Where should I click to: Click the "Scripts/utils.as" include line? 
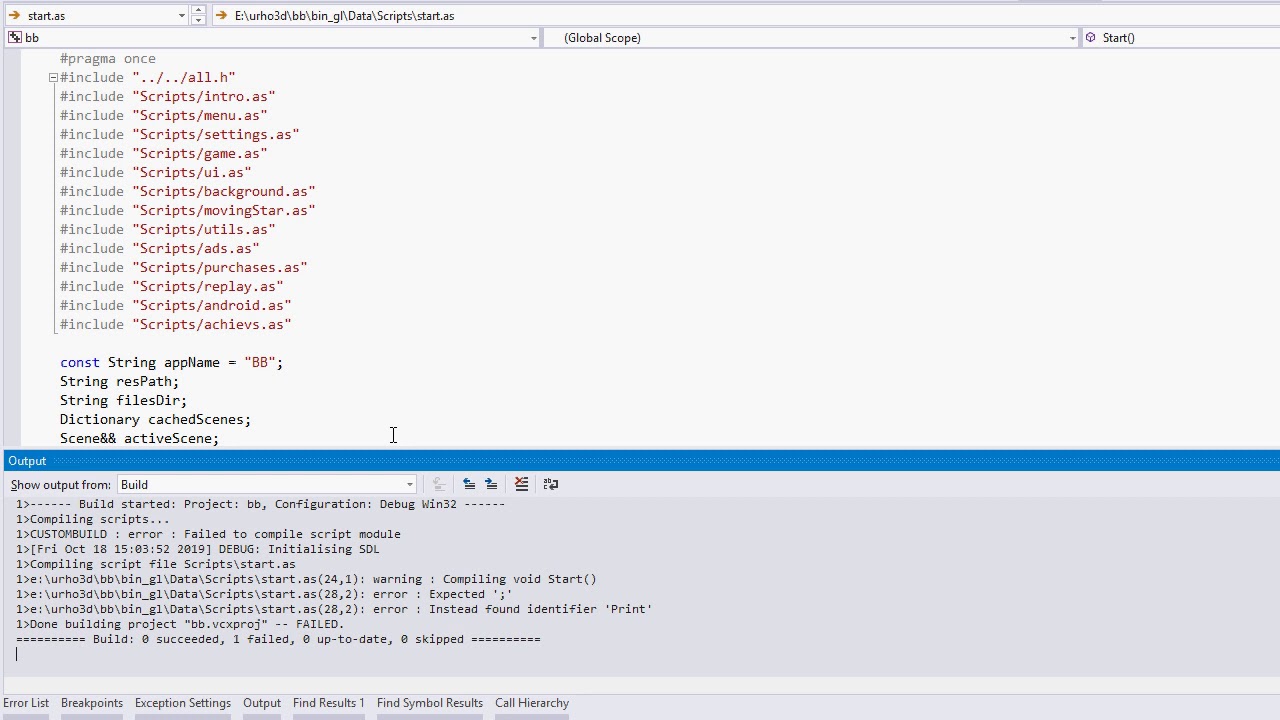pos(168,230)
